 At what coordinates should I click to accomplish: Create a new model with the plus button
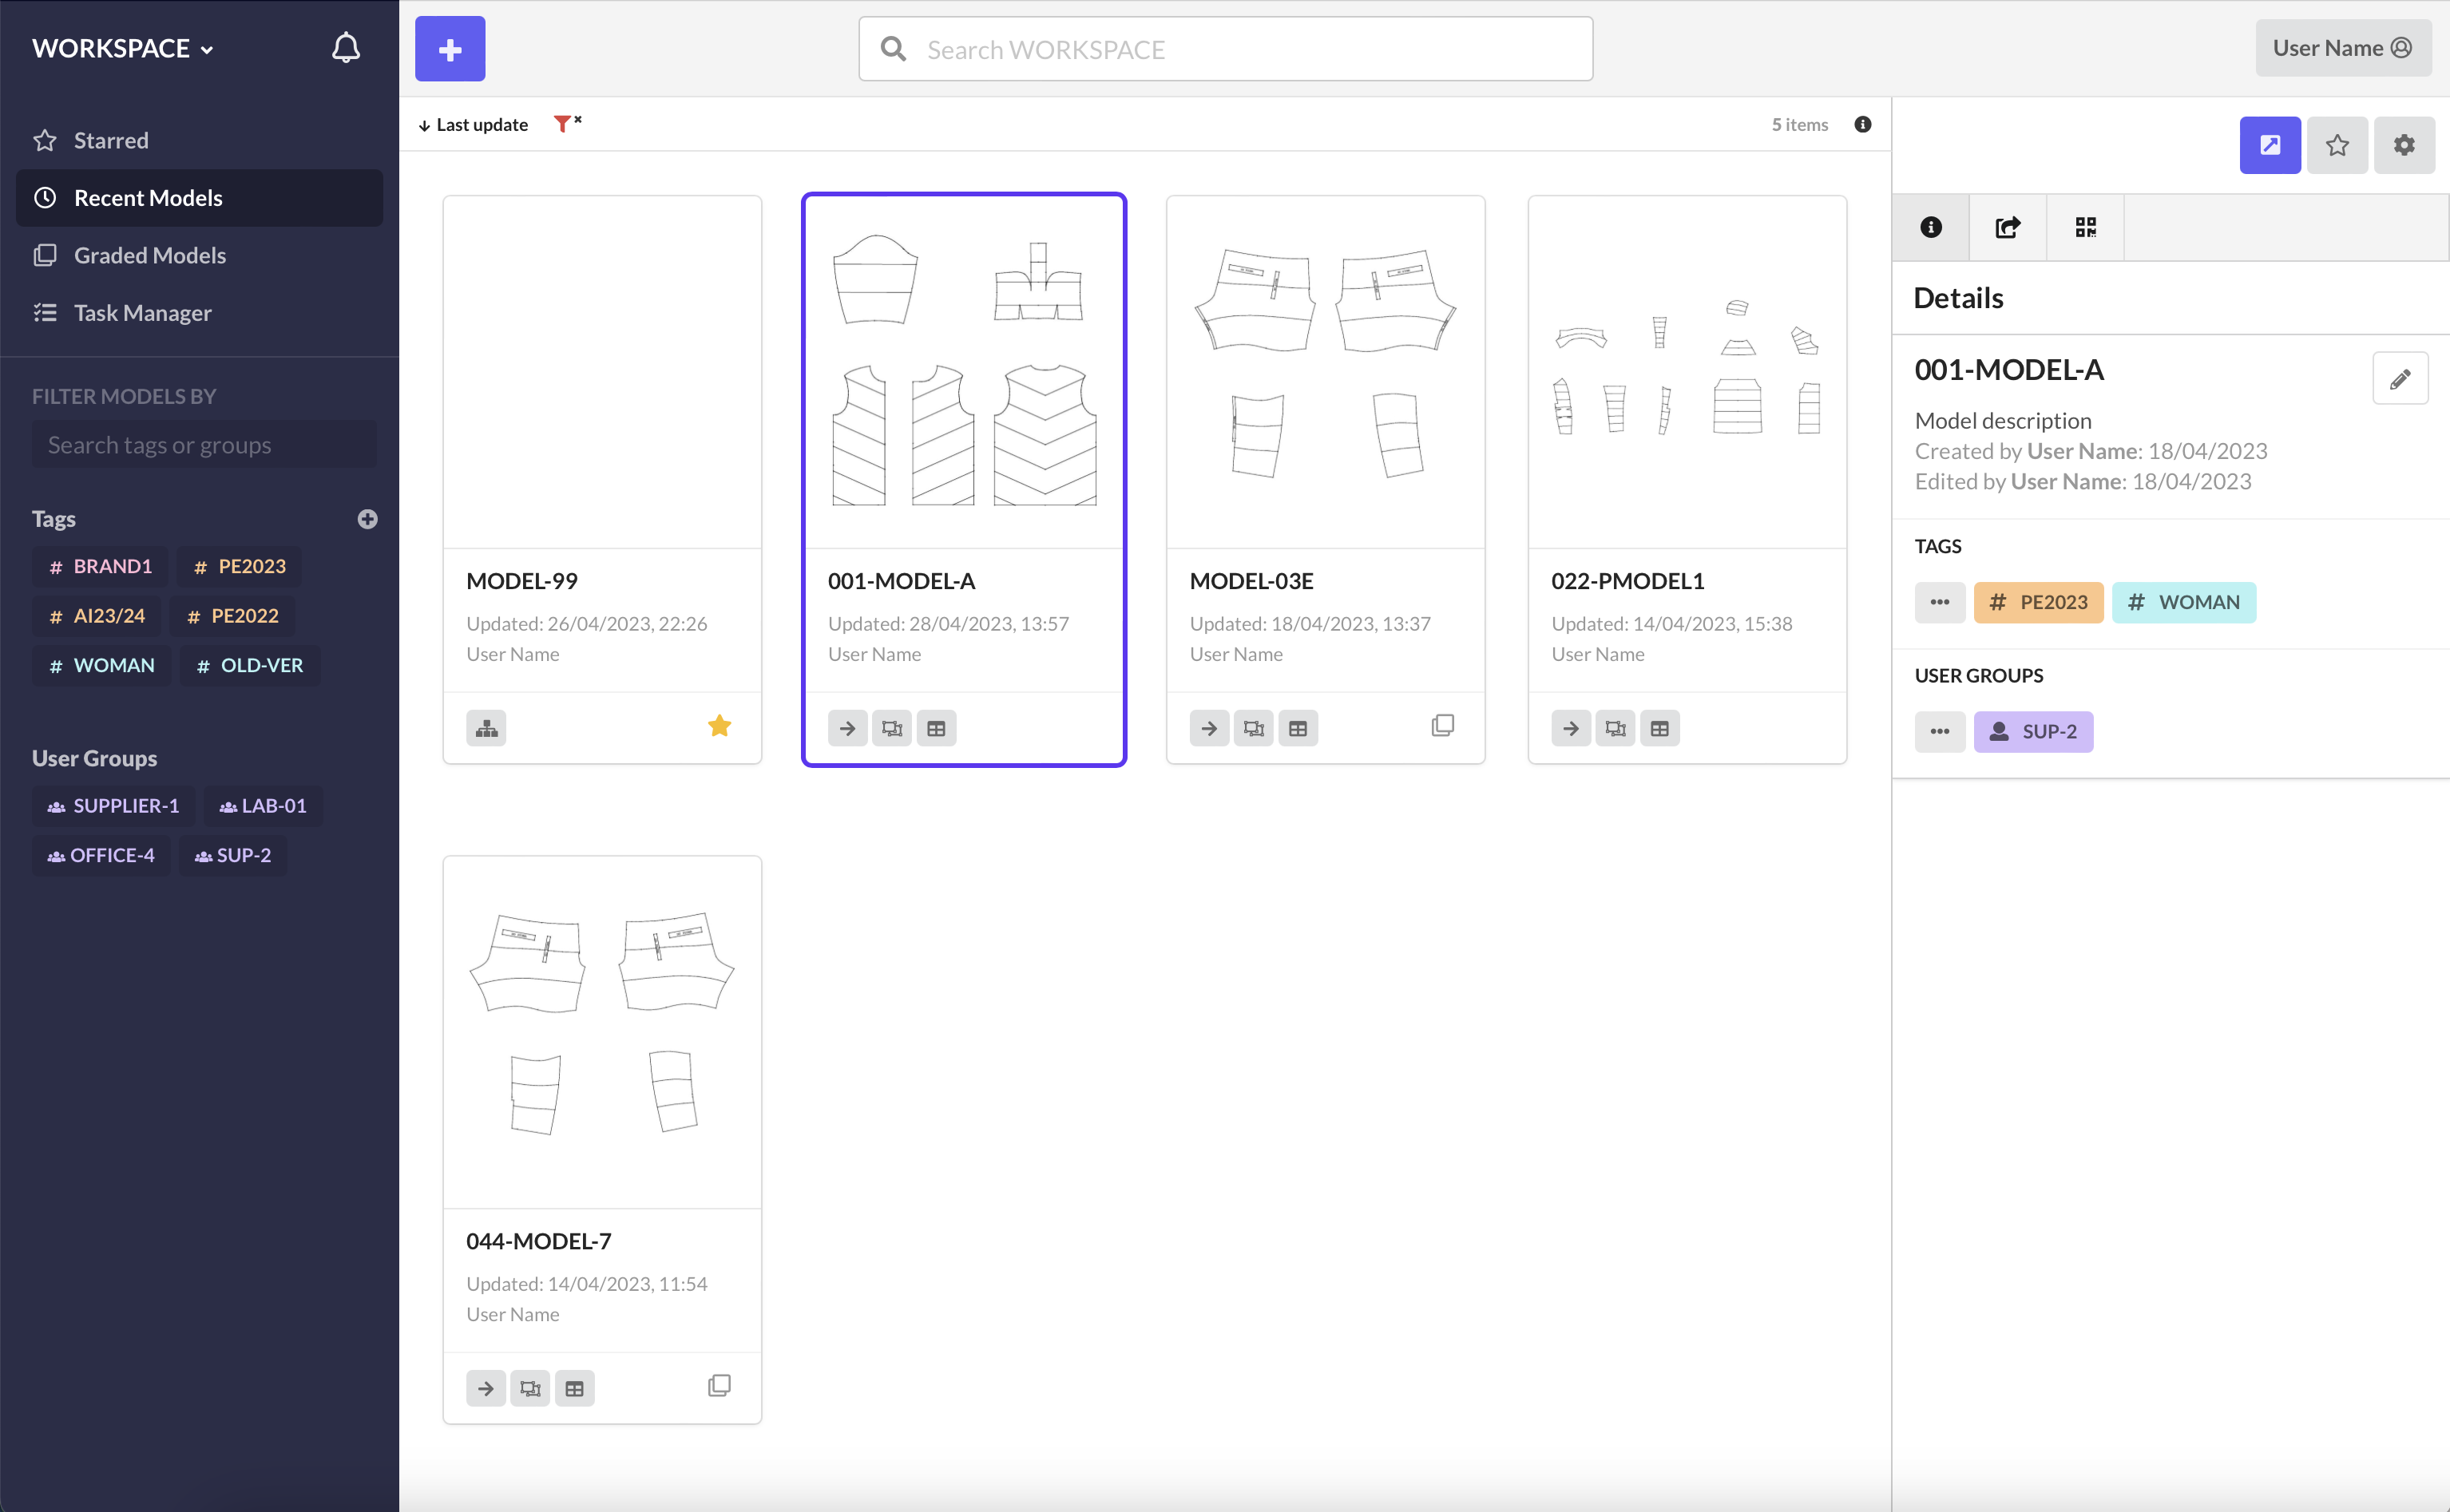[450, 48]
